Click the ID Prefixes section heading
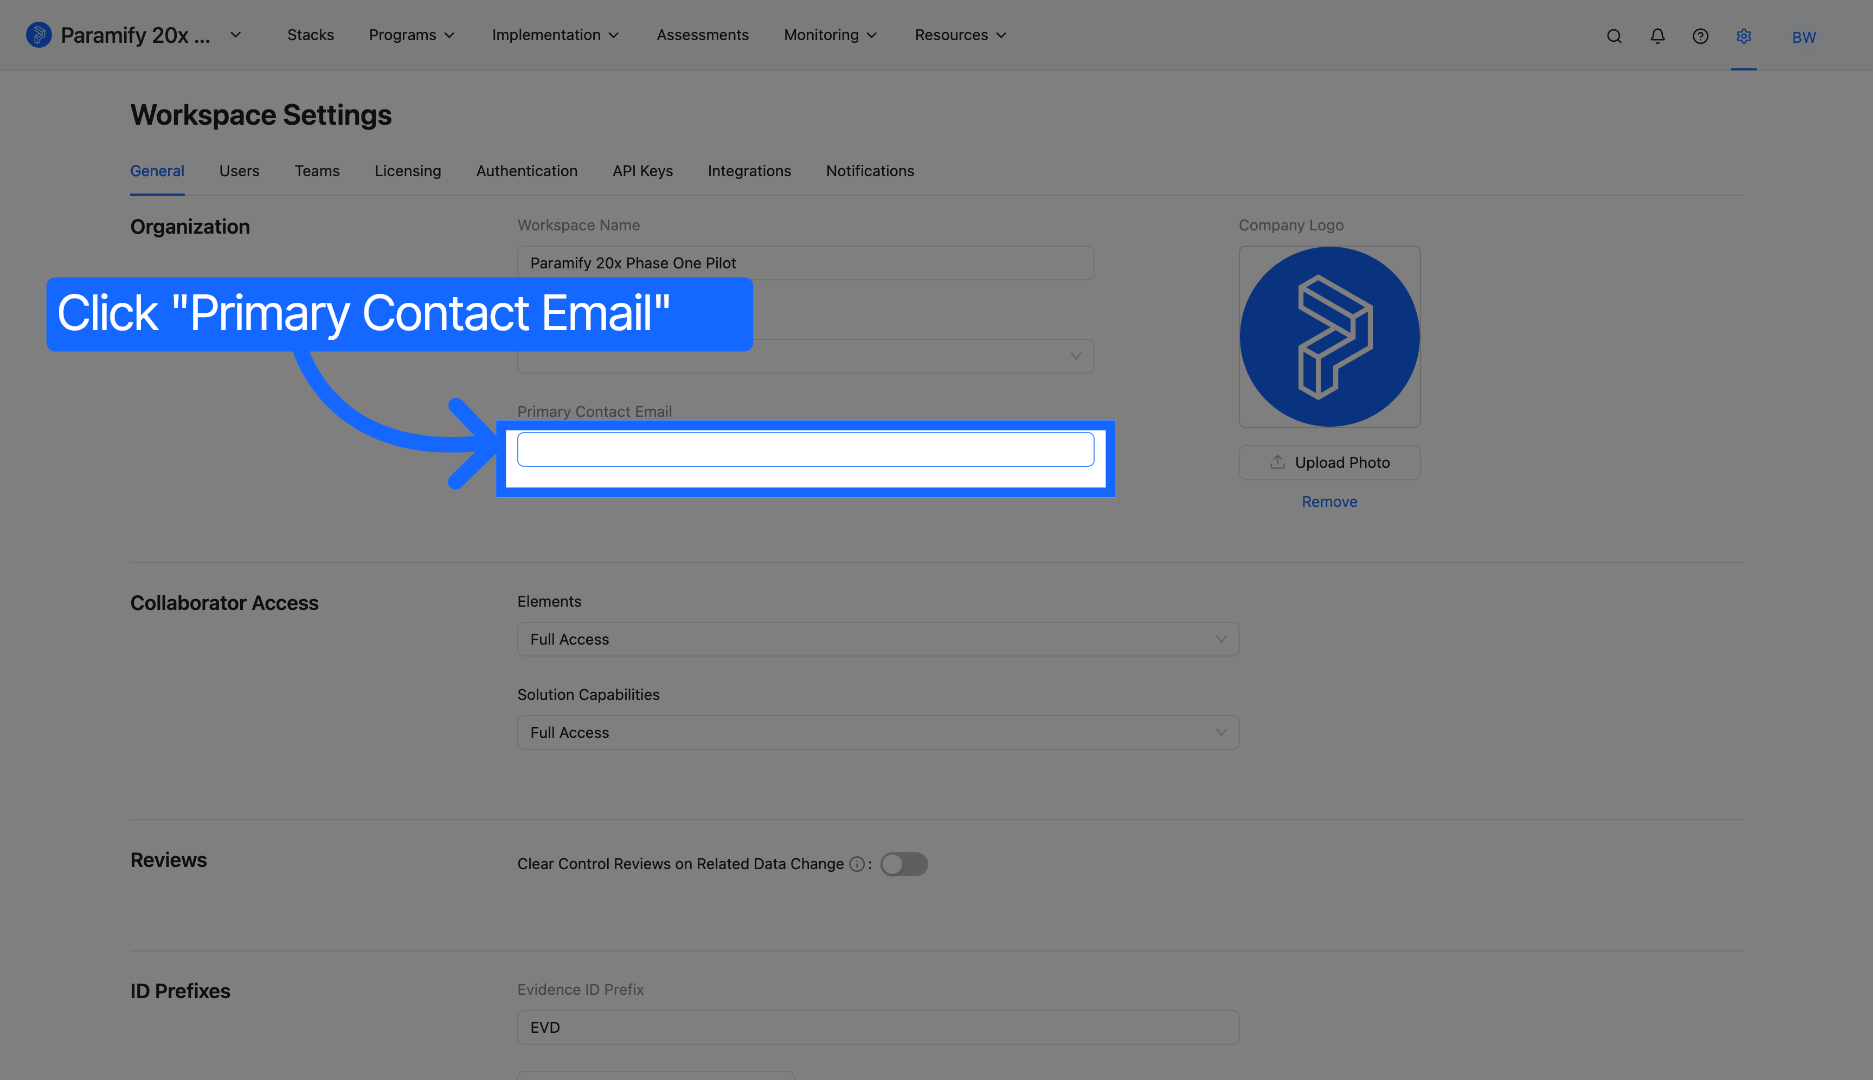1873x1080 pixels. coord(180,991)
